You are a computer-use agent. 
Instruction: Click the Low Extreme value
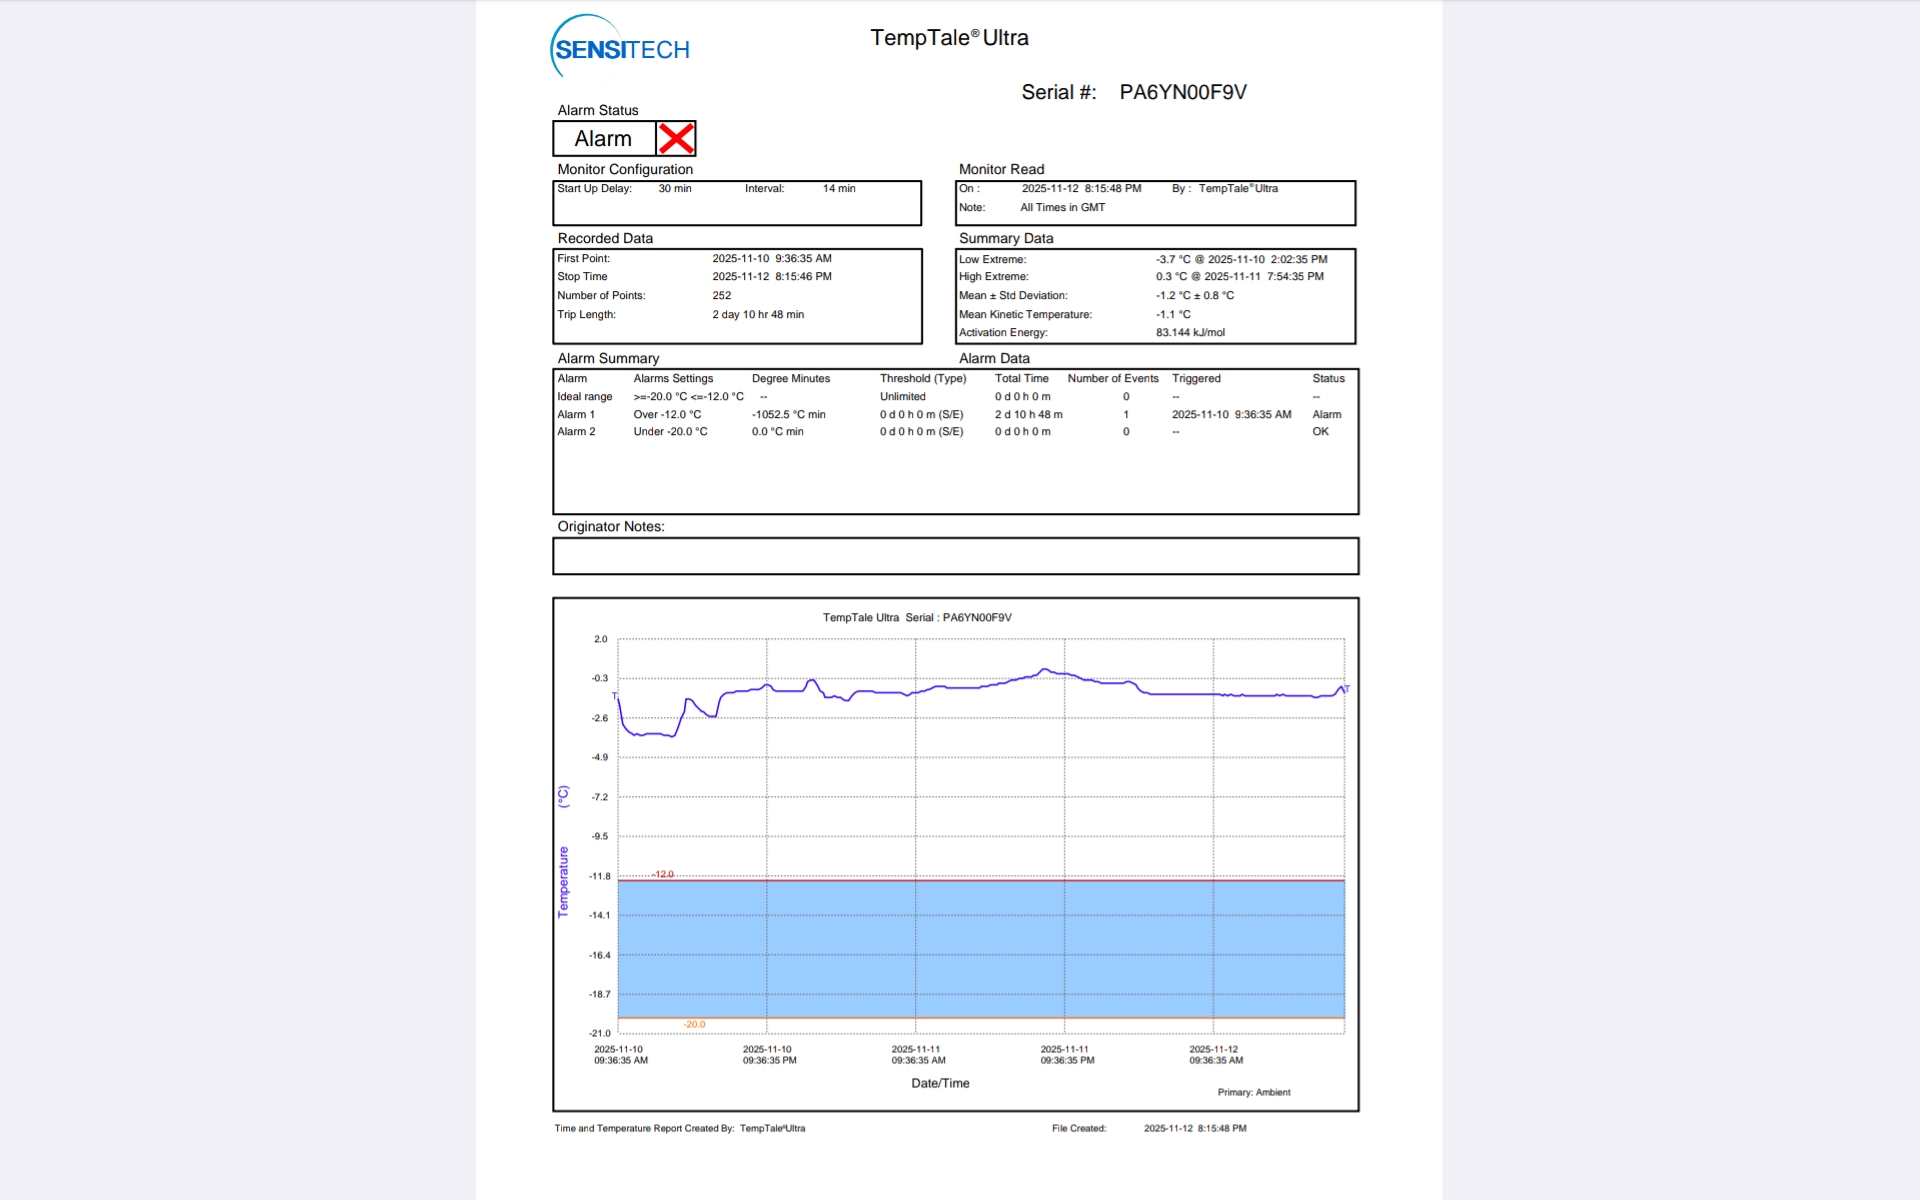click(x=1241, y=259)
